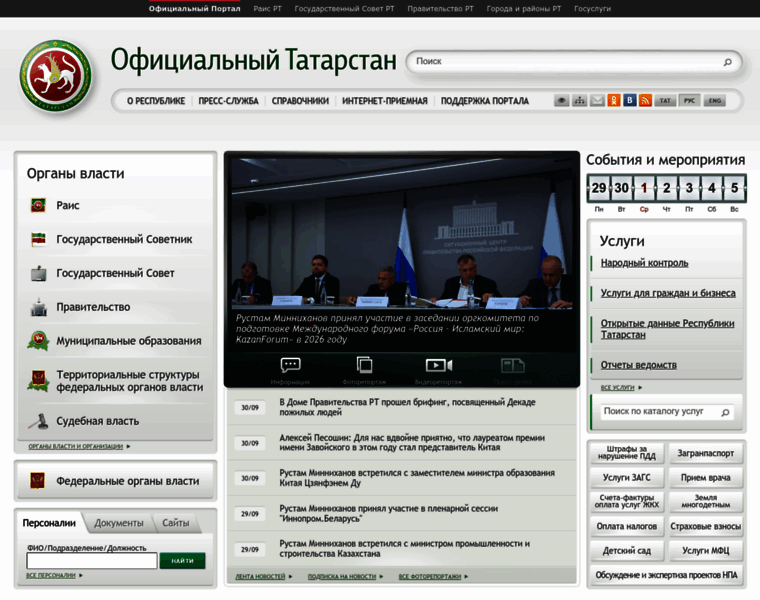Open the Информация speech bubble icon
Screen dimensions: 760x600
tap(290, 364)
